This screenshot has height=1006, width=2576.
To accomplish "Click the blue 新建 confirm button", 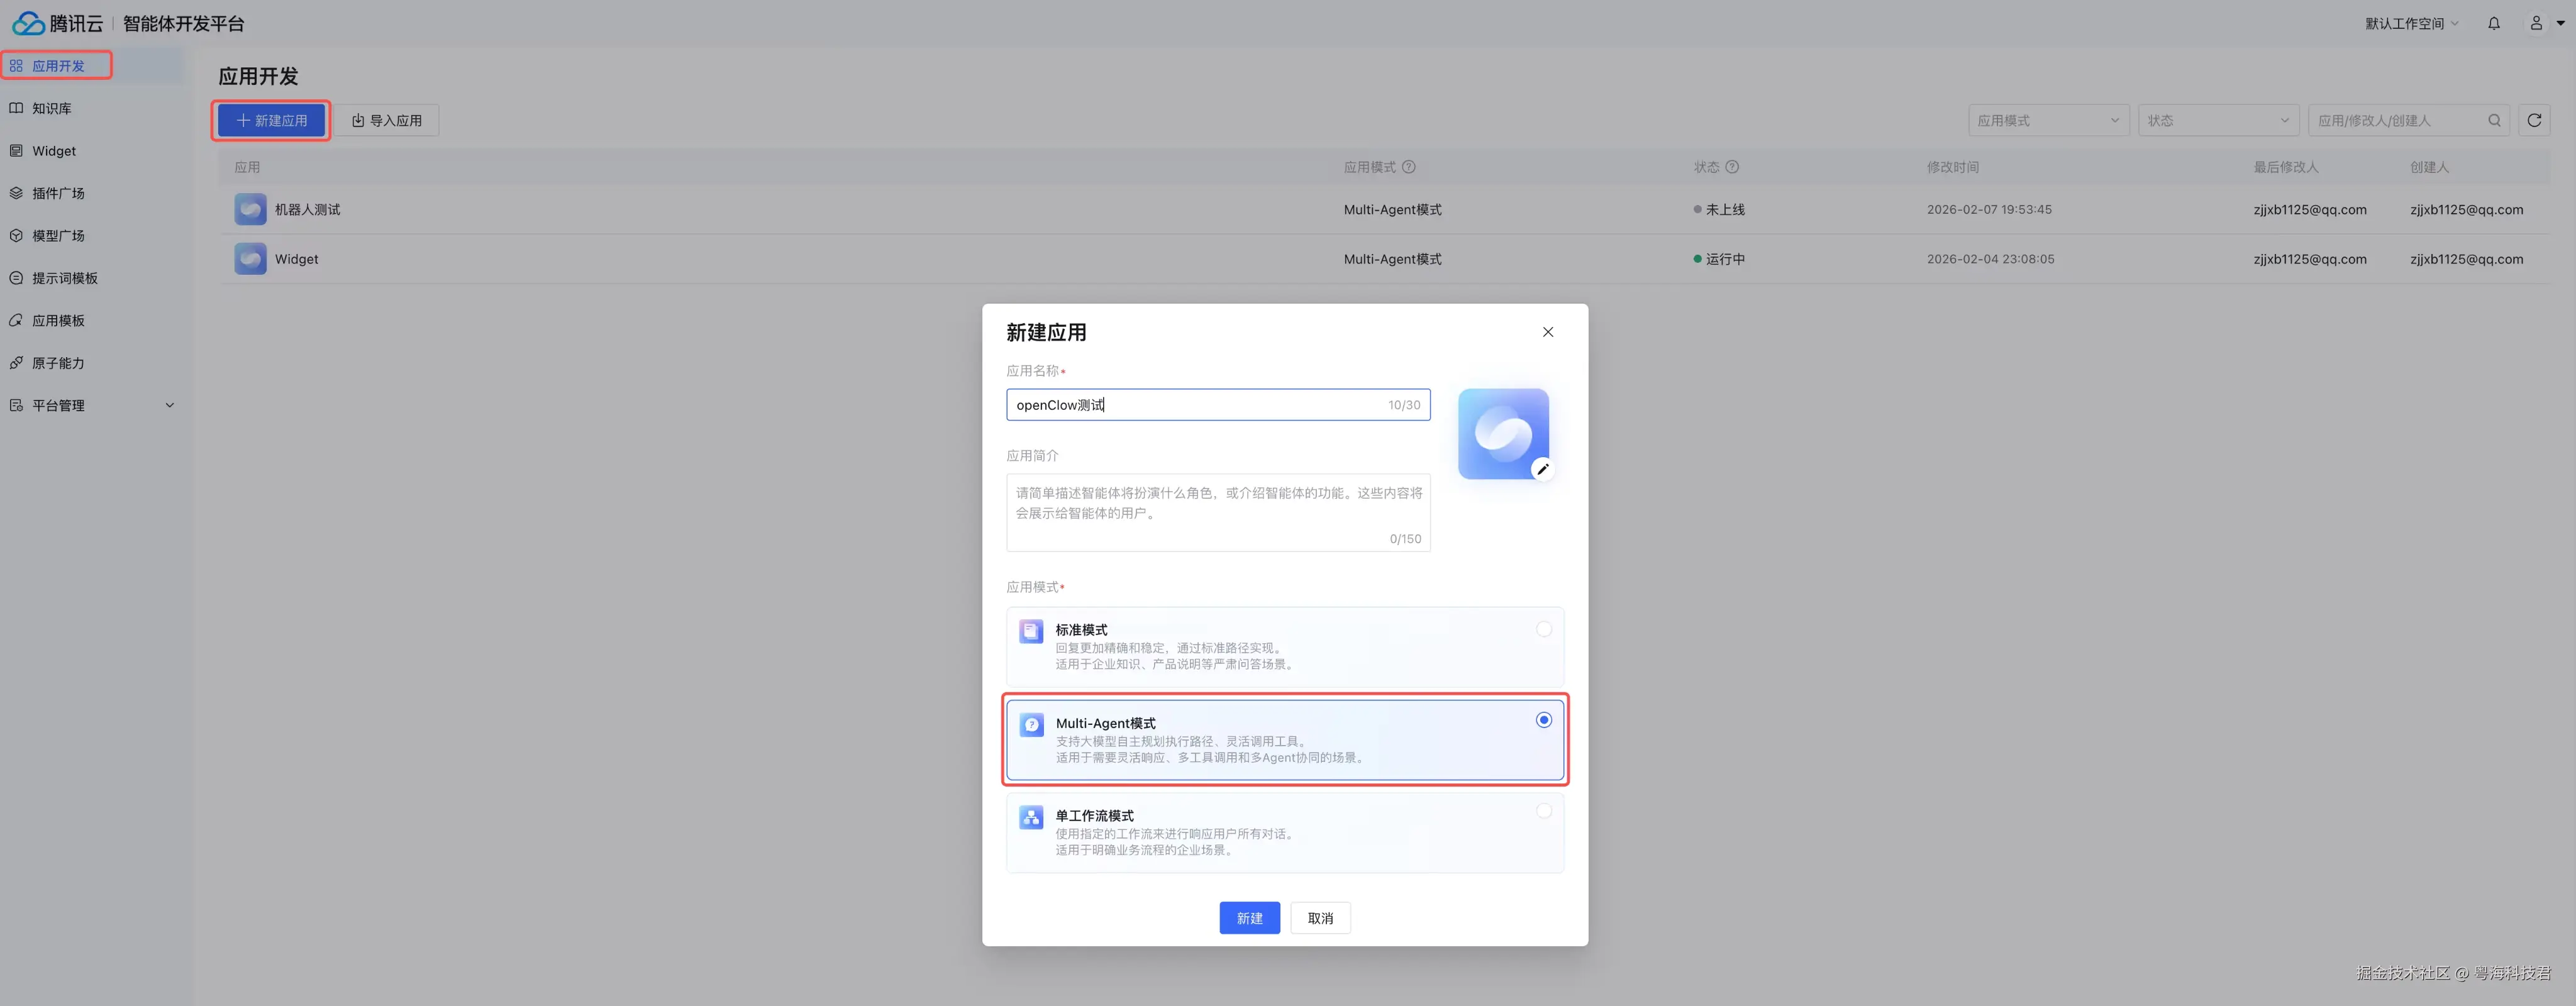I will [1249, 918].
